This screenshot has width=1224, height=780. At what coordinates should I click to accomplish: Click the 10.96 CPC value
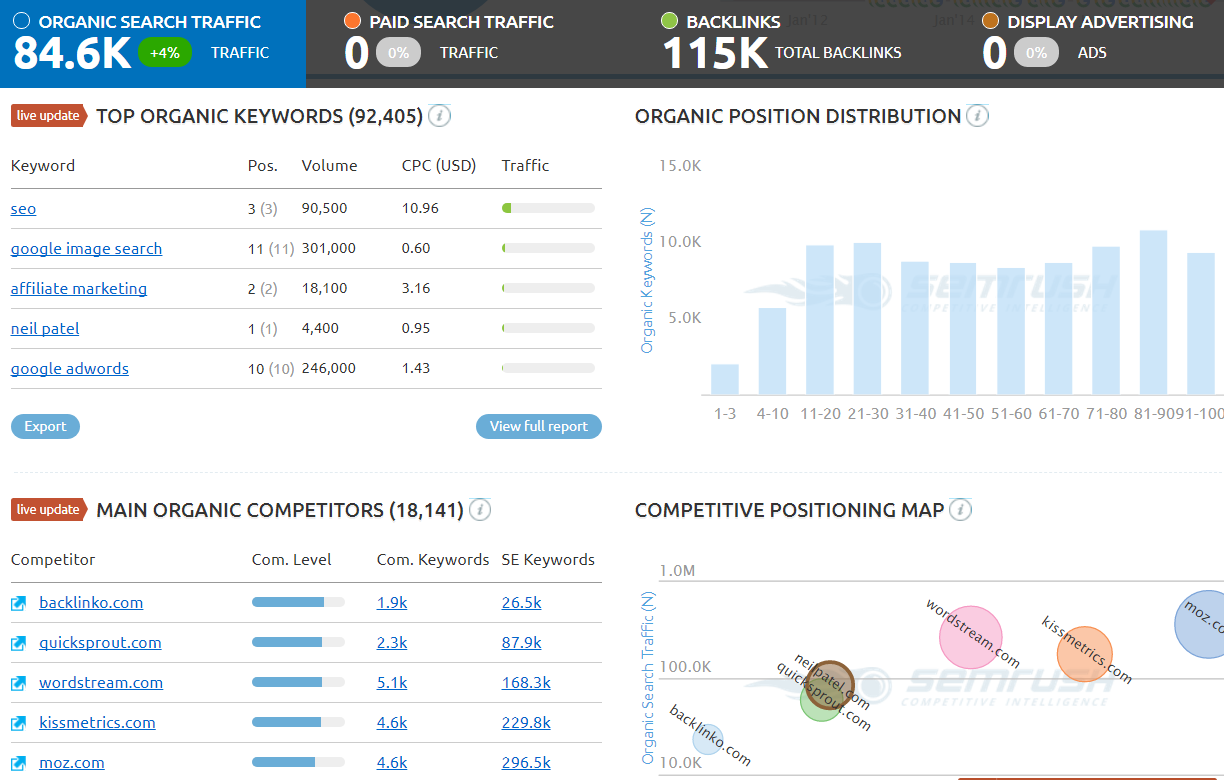point(420,209)
